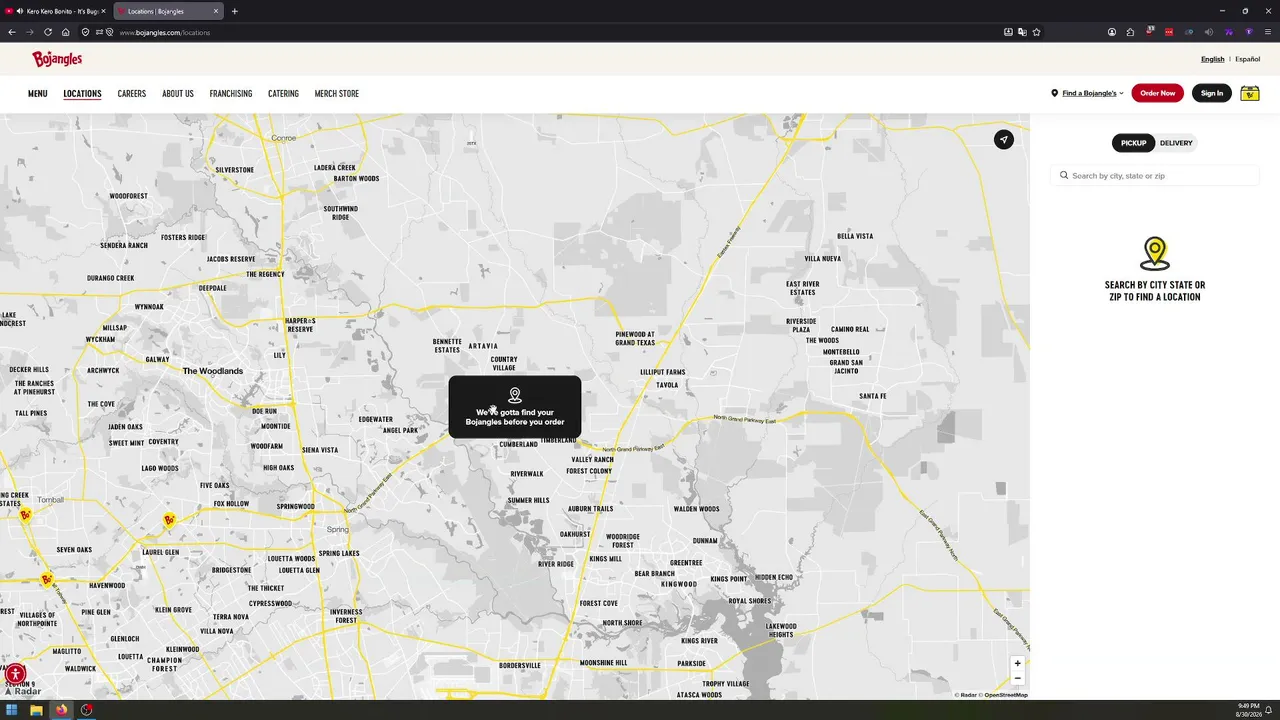Viewport: 1280px width, 720px height.
Task: Click the Bojangles logo in the header
Action: point(57,59)
